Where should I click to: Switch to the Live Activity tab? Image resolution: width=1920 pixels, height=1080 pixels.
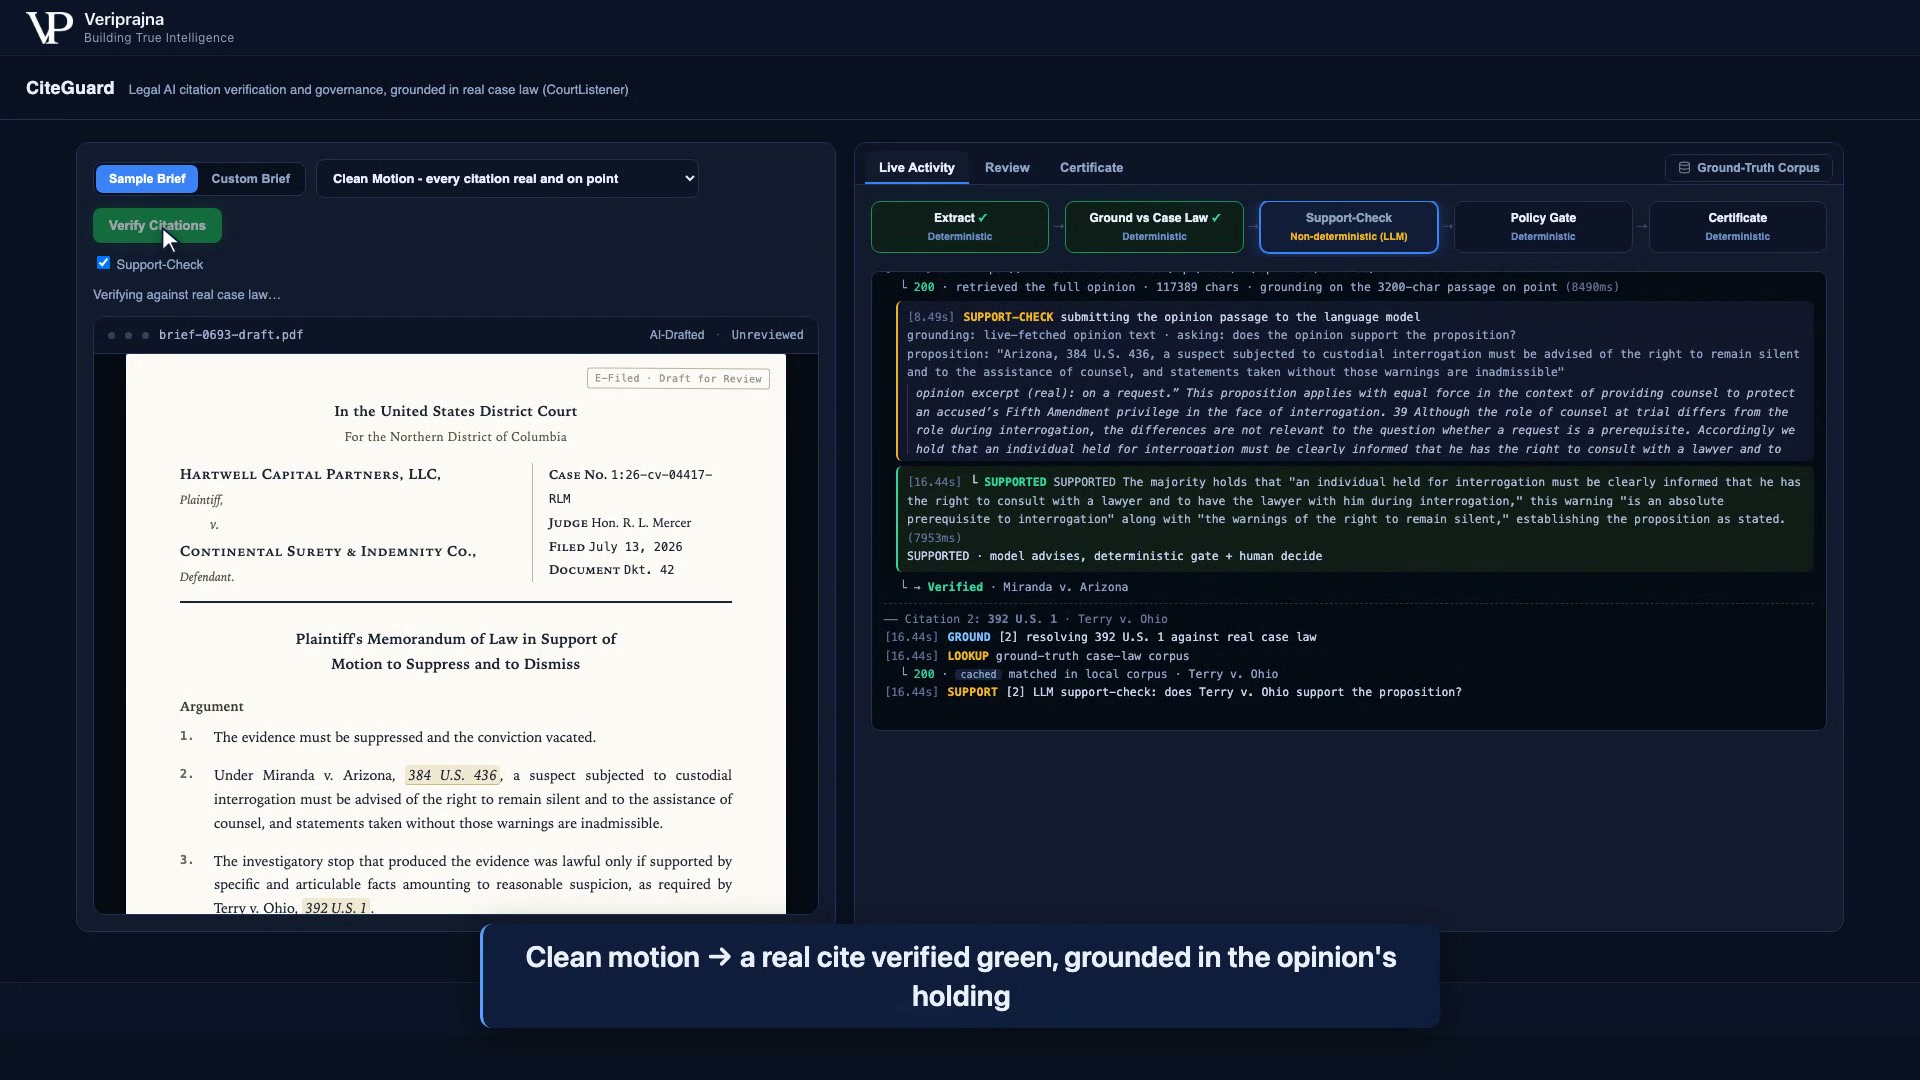click(916, 168)
